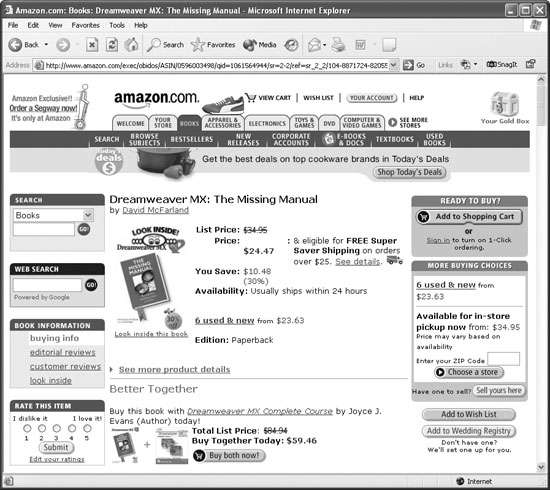The width and height of the screenshot is (550, 490).
Task: Open the Books search category dropdown
Action: (x=88, y=215)
